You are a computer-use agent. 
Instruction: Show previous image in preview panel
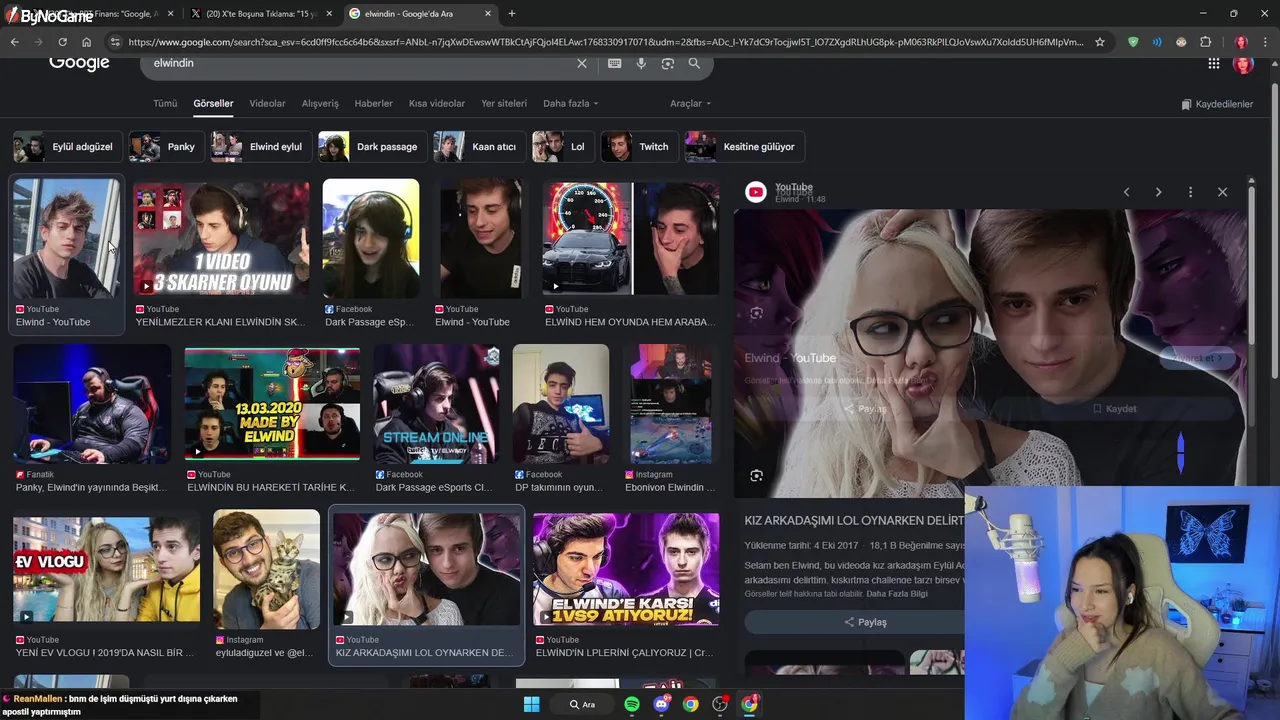pos(1126,192)
